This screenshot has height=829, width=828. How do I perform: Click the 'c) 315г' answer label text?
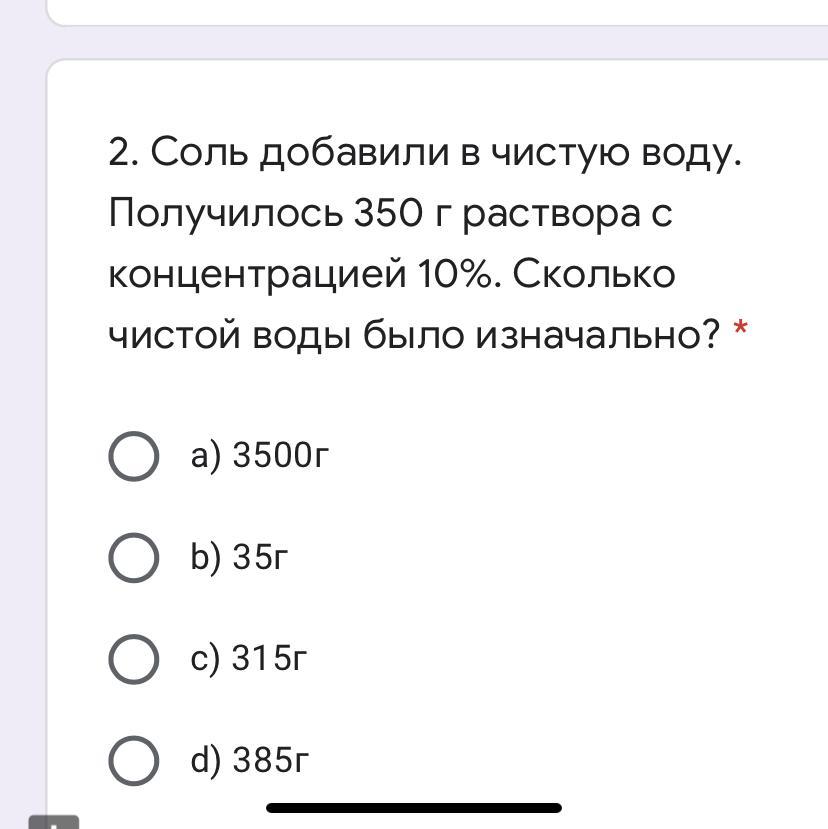click(249, 660)
